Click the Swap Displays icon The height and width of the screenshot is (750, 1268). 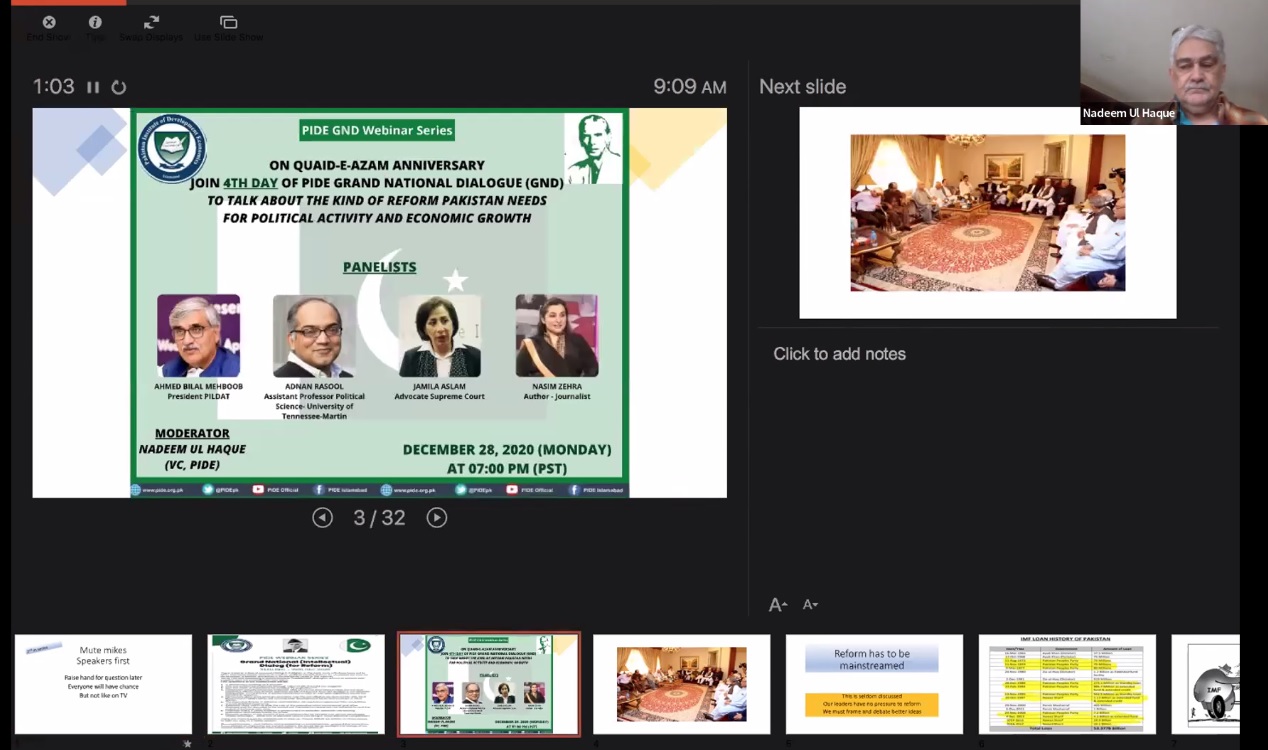(x=151, y=22)
